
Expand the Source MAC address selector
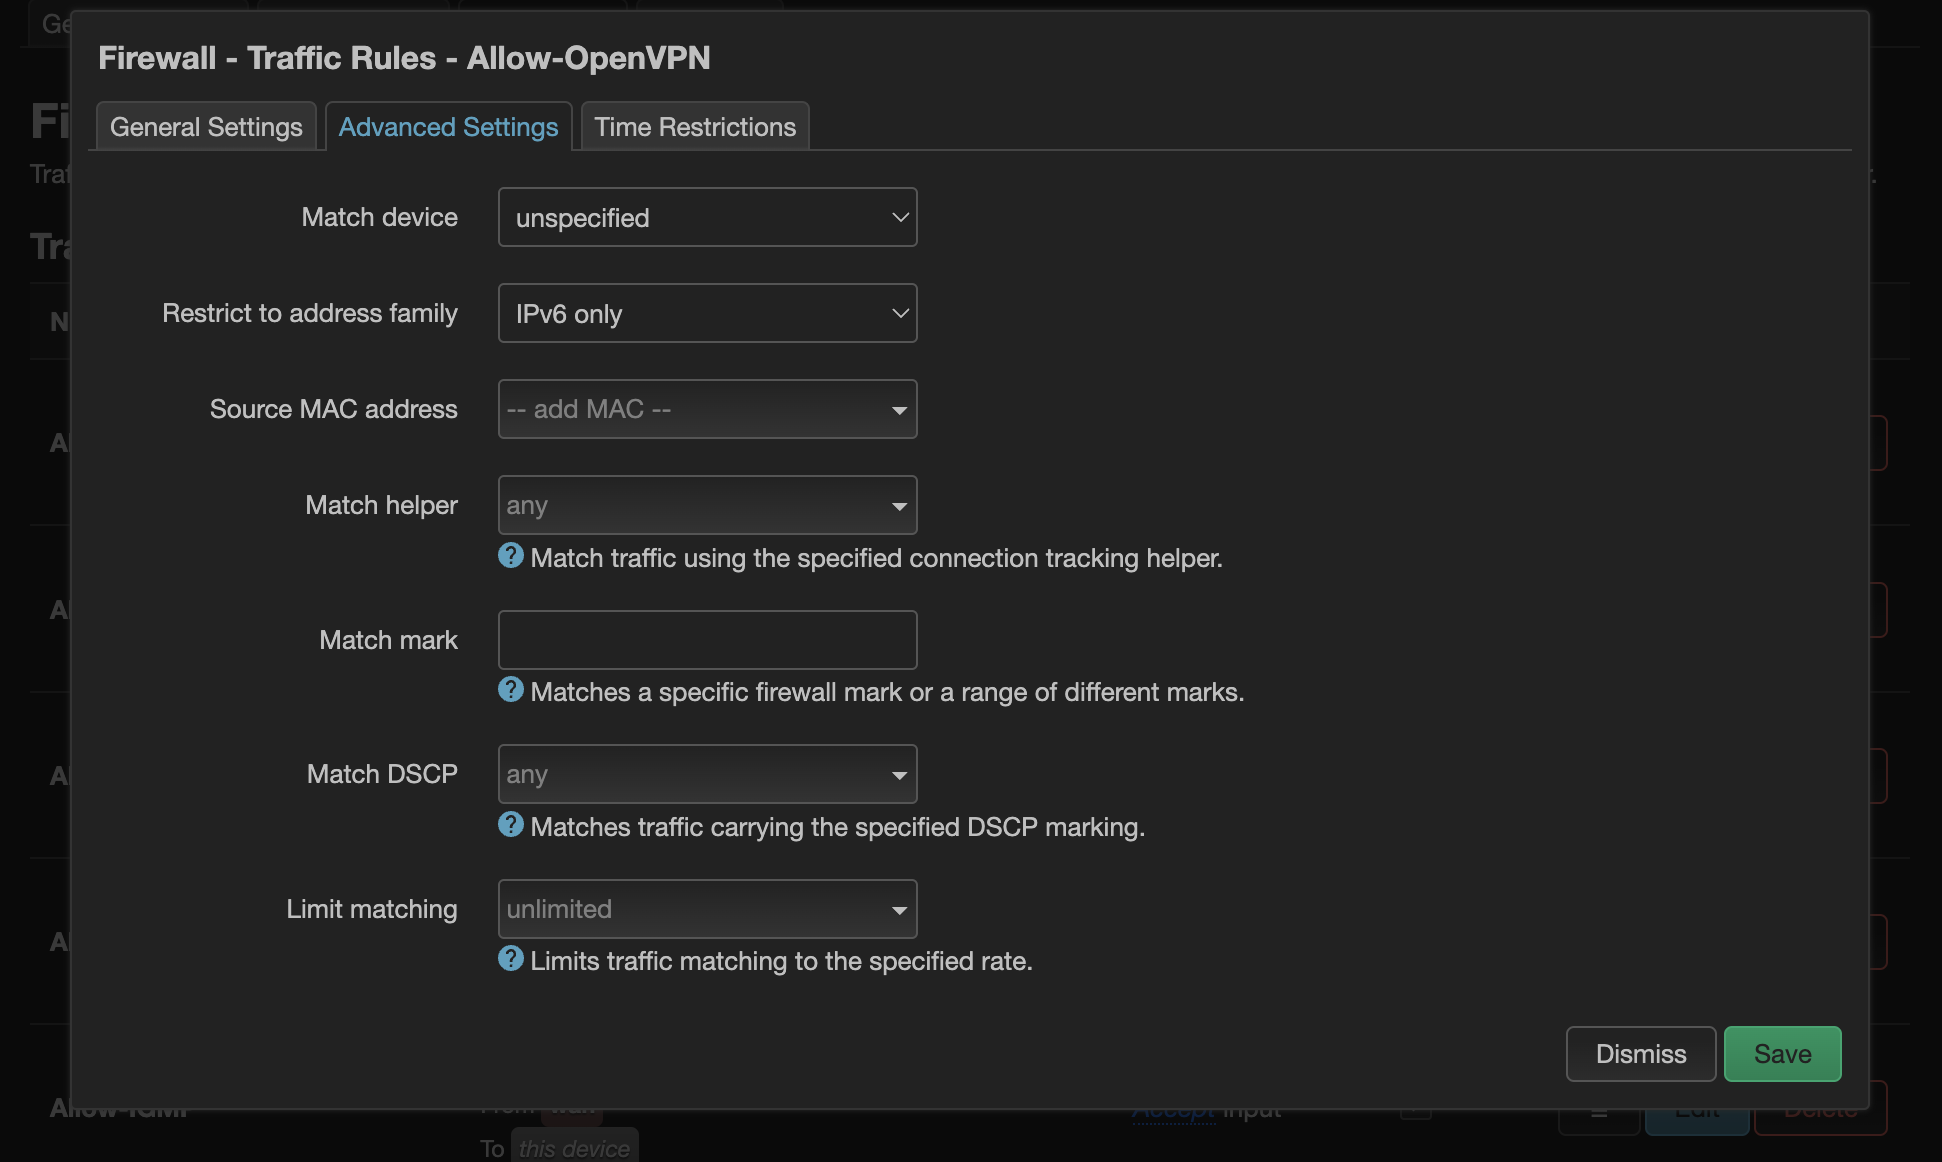[x=707, y=409]
